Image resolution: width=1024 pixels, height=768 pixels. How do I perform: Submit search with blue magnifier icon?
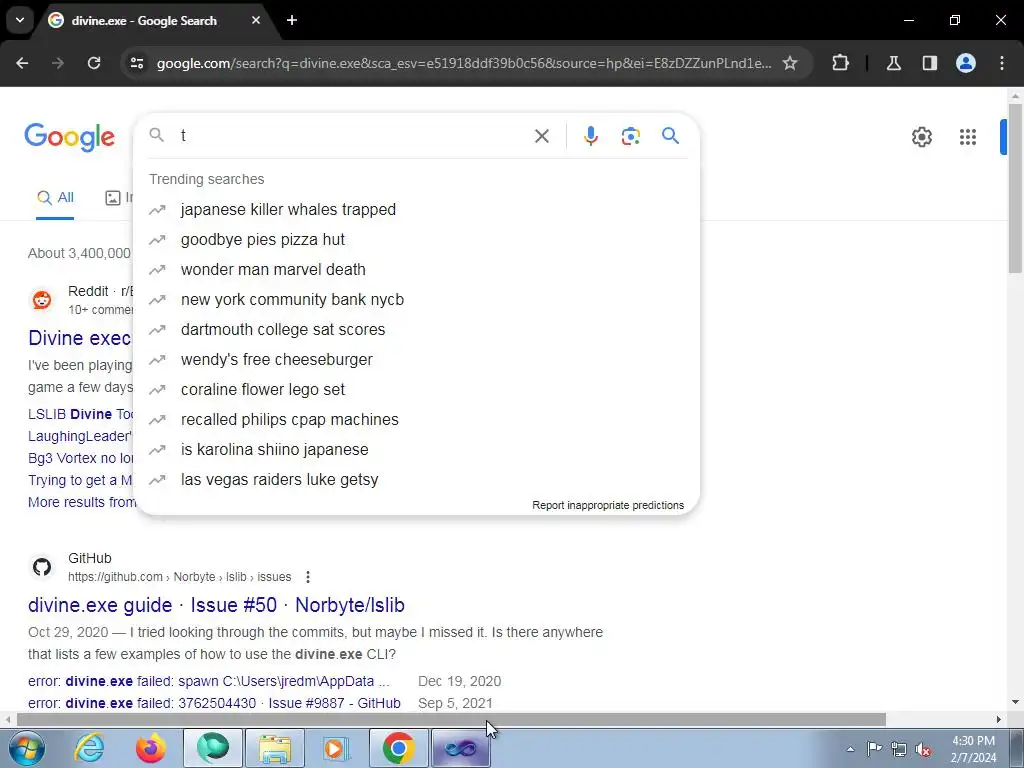point(671,136)
